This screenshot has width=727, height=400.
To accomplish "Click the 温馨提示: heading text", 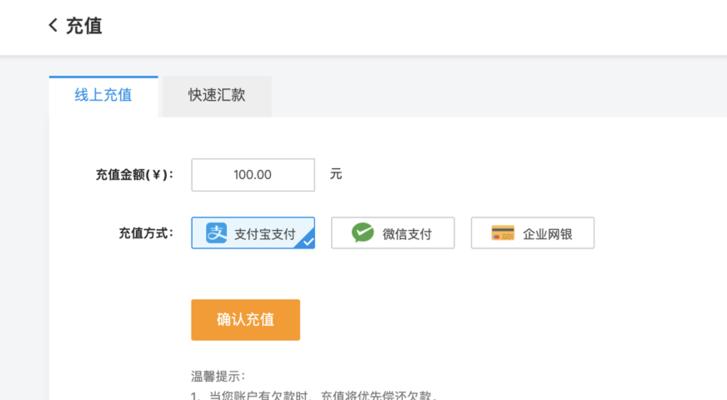I will tap(218, 376).
